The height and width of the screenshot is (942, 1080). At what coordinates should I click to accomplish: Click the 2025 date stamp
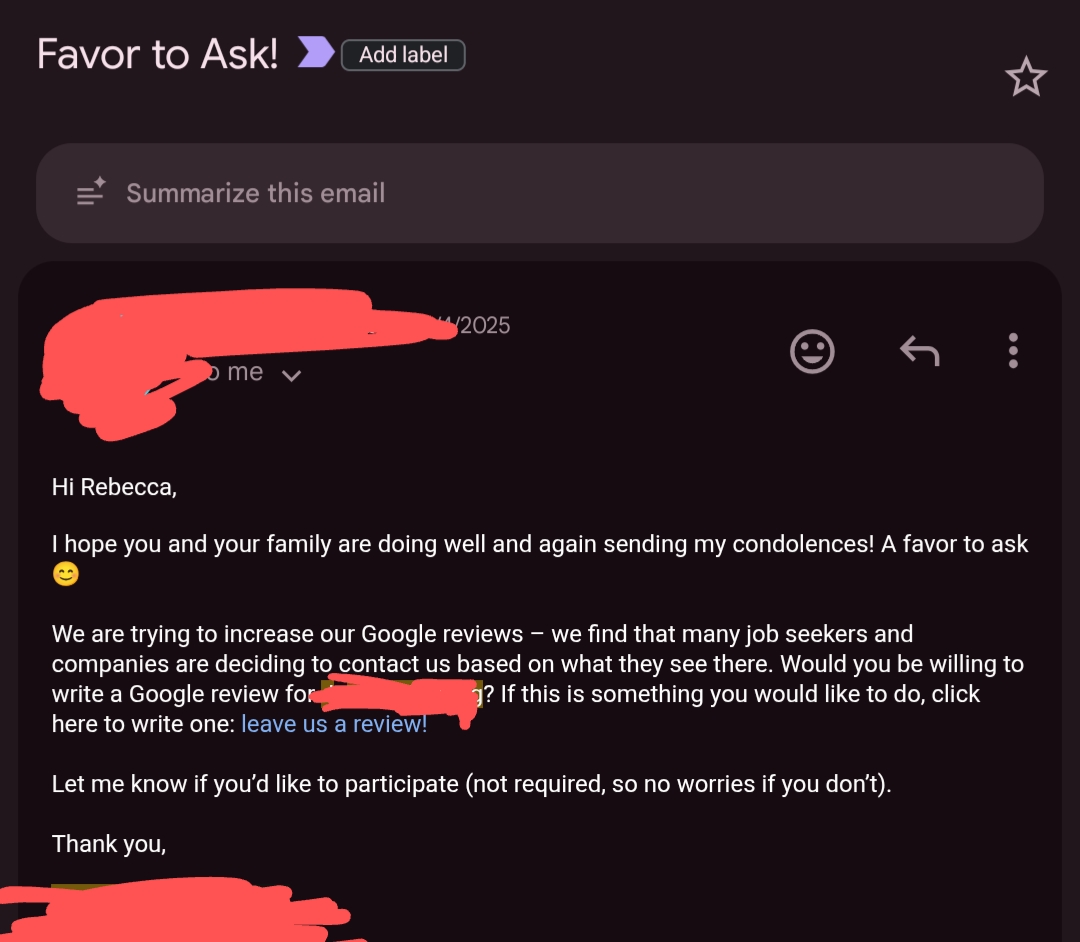(x=485, y=325)
